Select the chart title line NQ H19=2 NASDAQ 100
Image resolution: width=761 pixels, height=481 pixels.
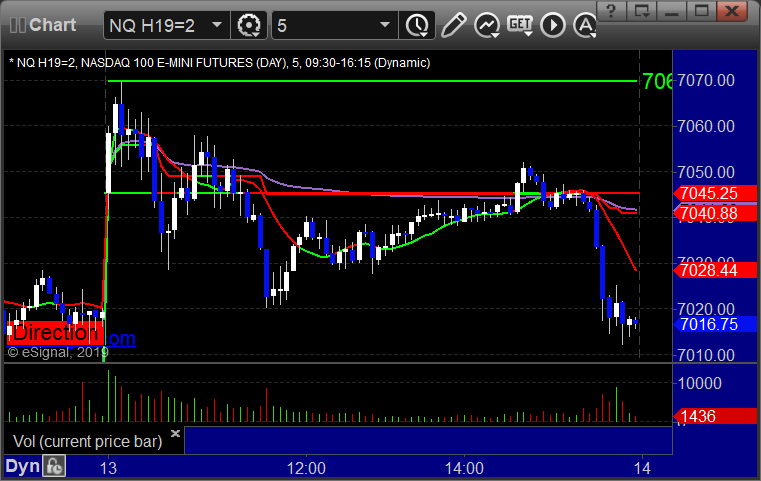pyautogui.click(x=219, y=63)
